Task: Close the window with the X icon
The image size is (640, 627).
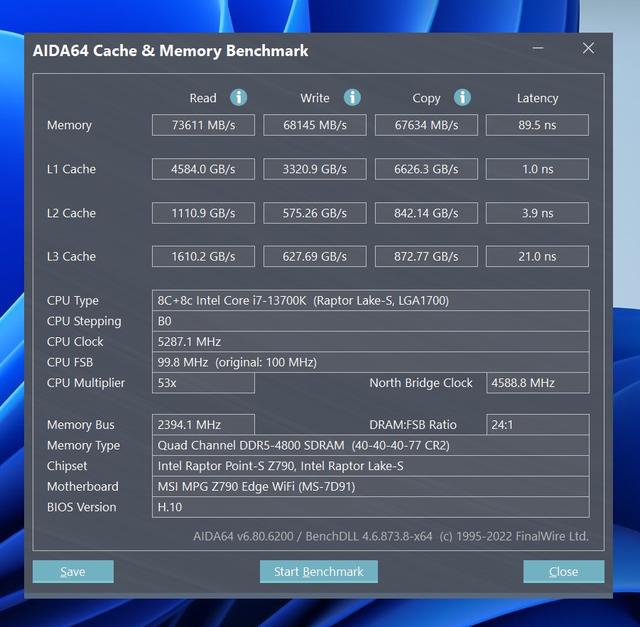Action: [588, 48]
